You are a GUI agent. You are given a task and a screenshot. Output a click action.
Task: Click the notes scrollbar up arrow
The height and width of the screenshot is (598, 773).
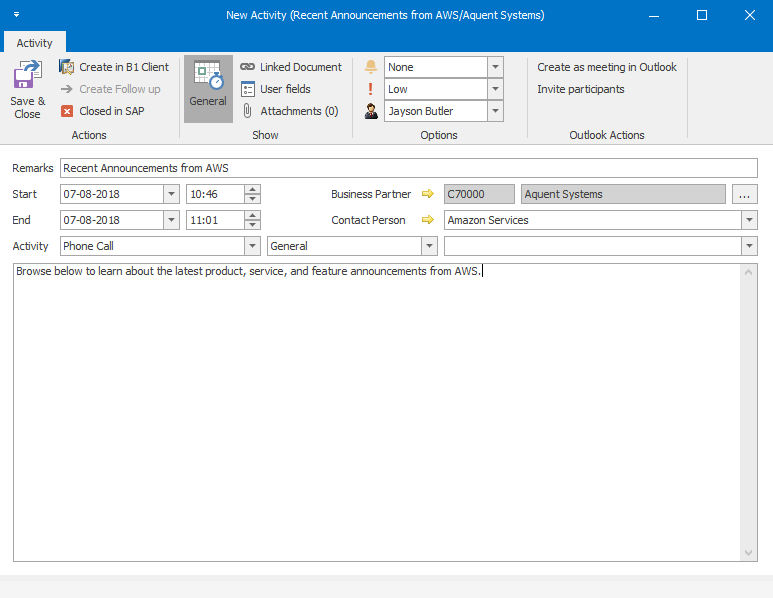(748, 272)
